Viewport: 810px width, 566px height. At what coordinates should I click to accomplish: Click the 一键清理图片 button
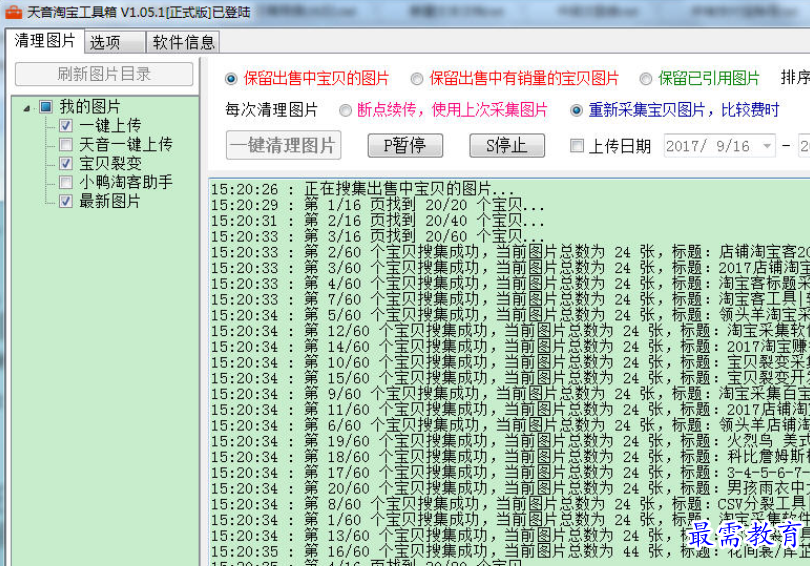(x=284, y=145)
